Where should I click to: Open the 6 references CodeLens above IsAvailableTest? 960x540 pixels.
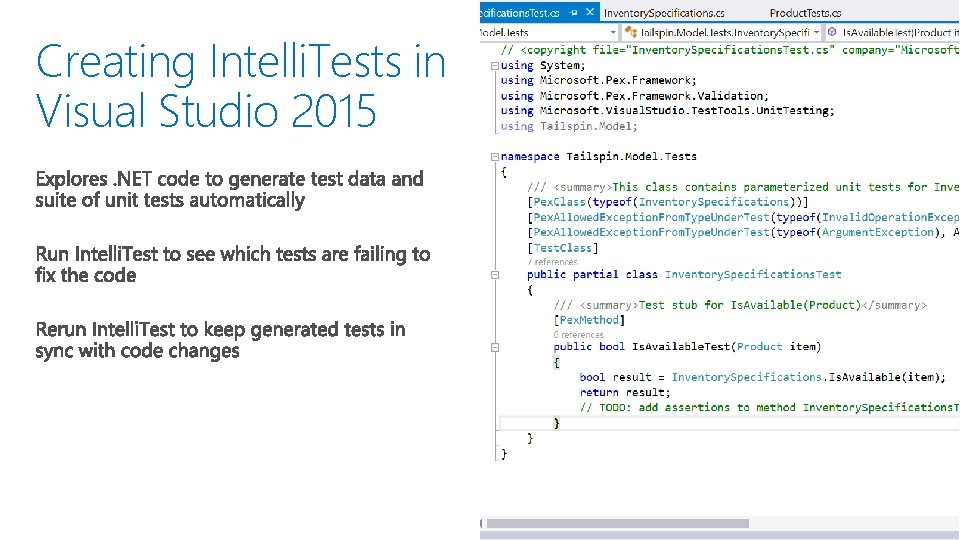(x=579, y=335)
